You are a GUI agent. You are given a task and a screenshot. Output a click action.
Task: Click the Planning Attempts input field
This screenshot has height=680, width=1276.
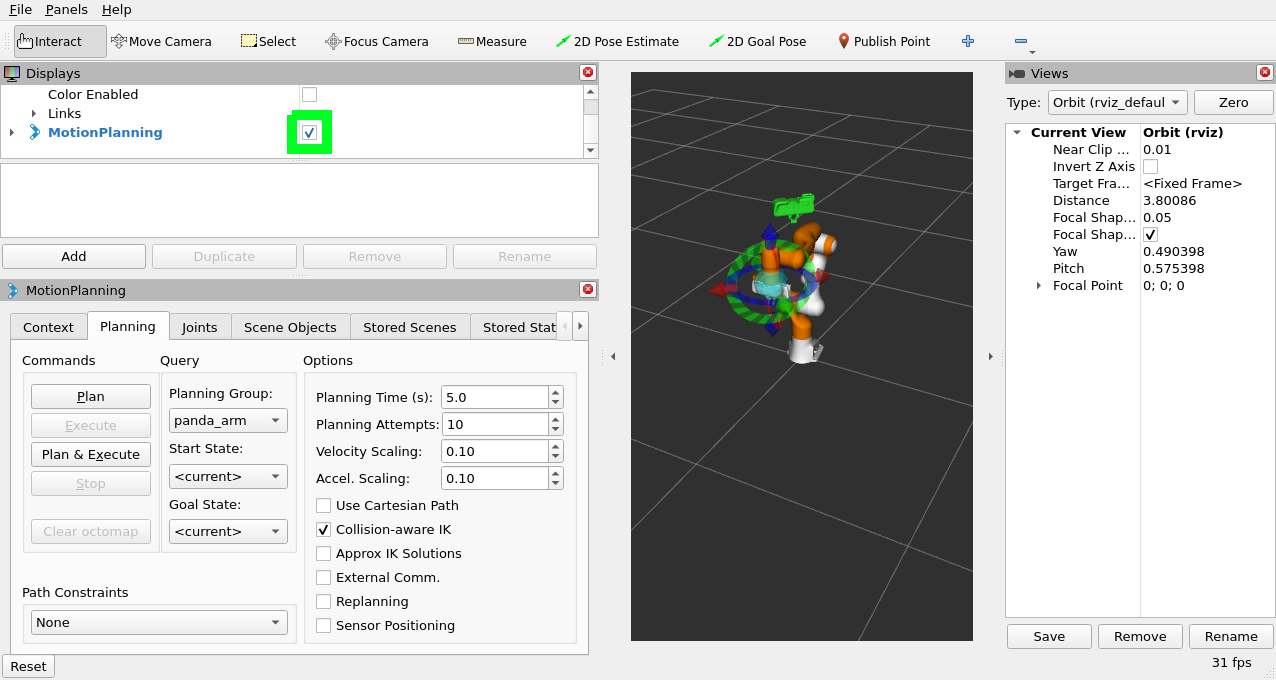495,424
